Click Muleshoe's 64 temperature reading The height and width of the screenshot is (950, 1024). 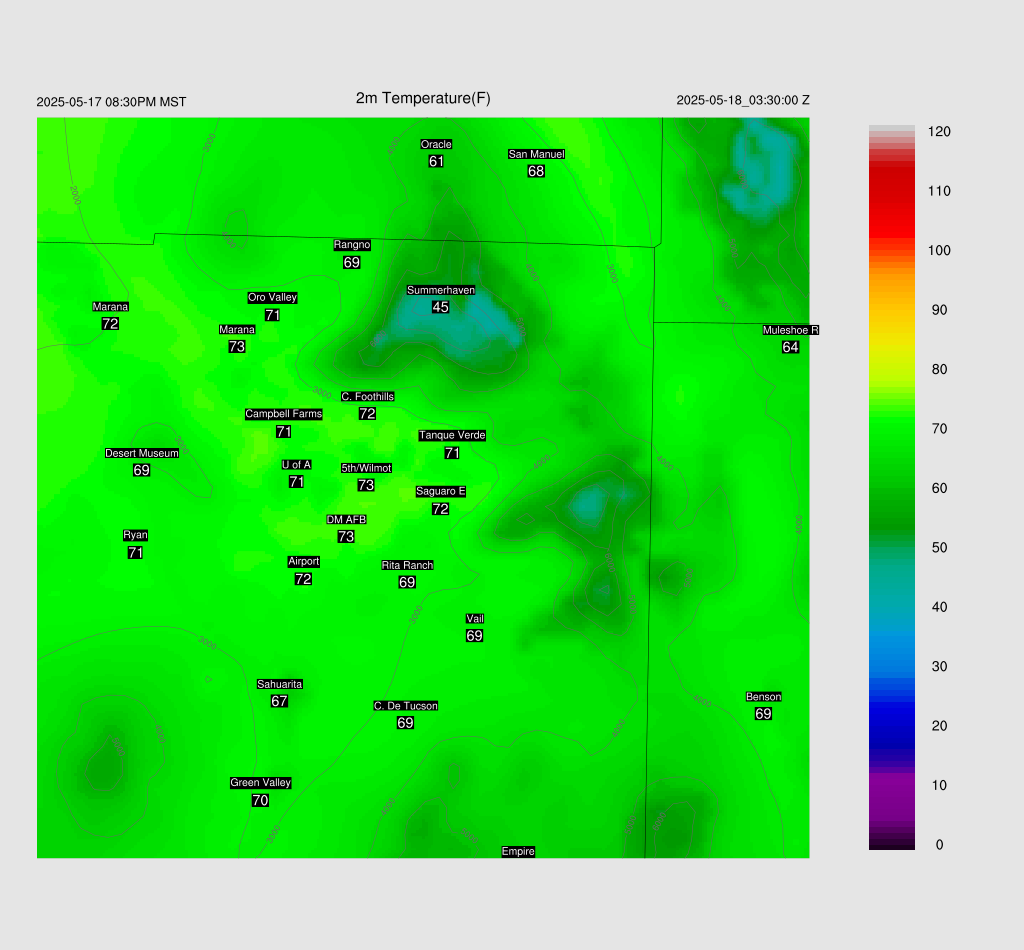point(790,347)
